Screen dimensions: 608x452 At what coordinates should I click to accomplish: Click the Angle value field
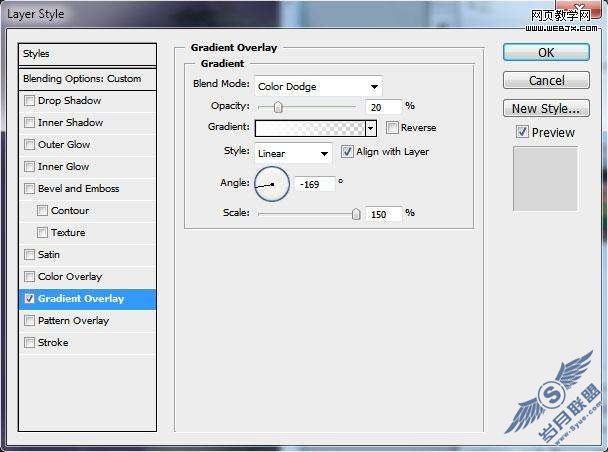(x=314, y=184)
